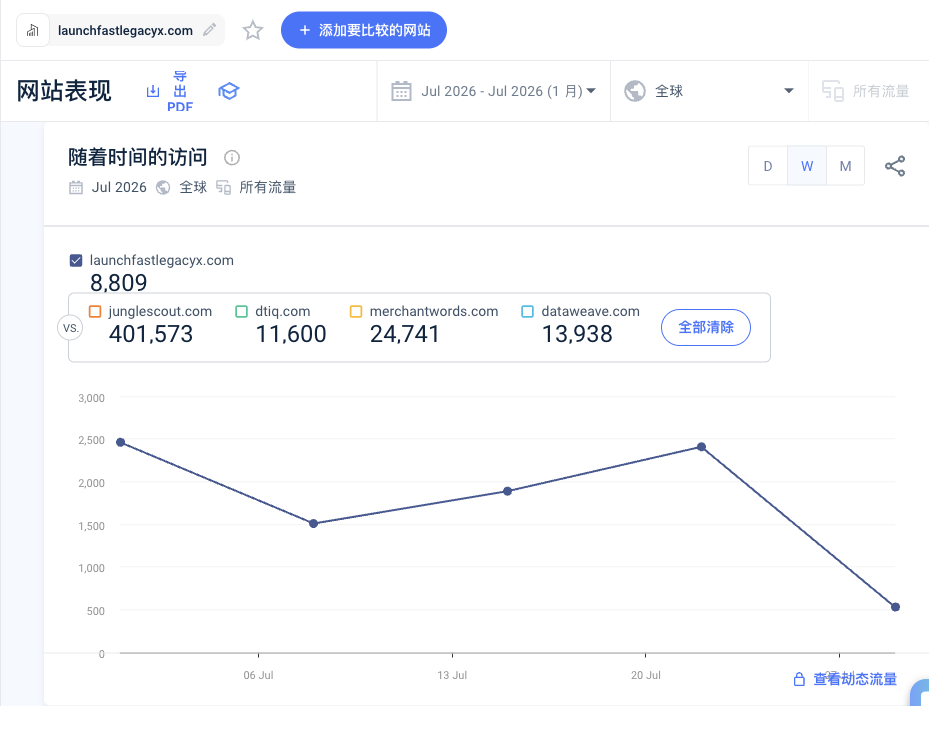Edit the domain with the pencil icon
Screen dimensions: 929x742
pyautogui.click(x=209, y=30)
